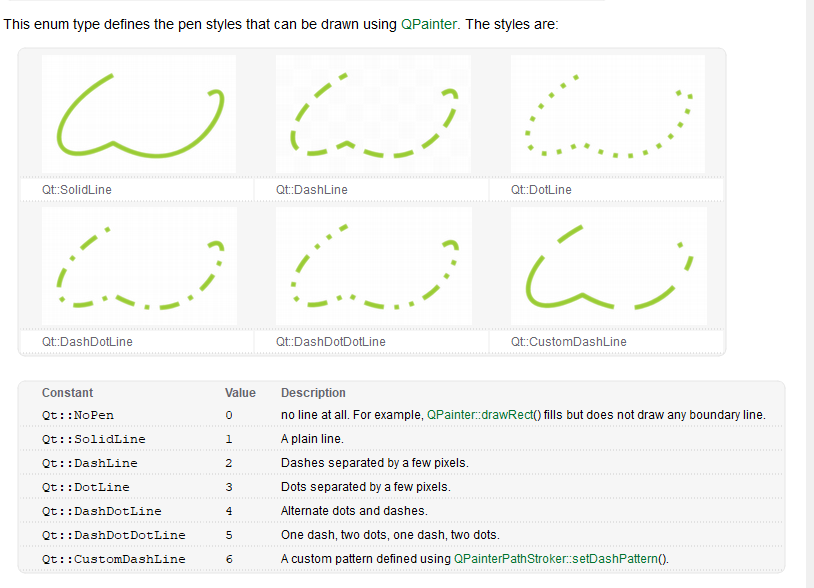Follow the QPainter::drawRect link

(480, 415)
